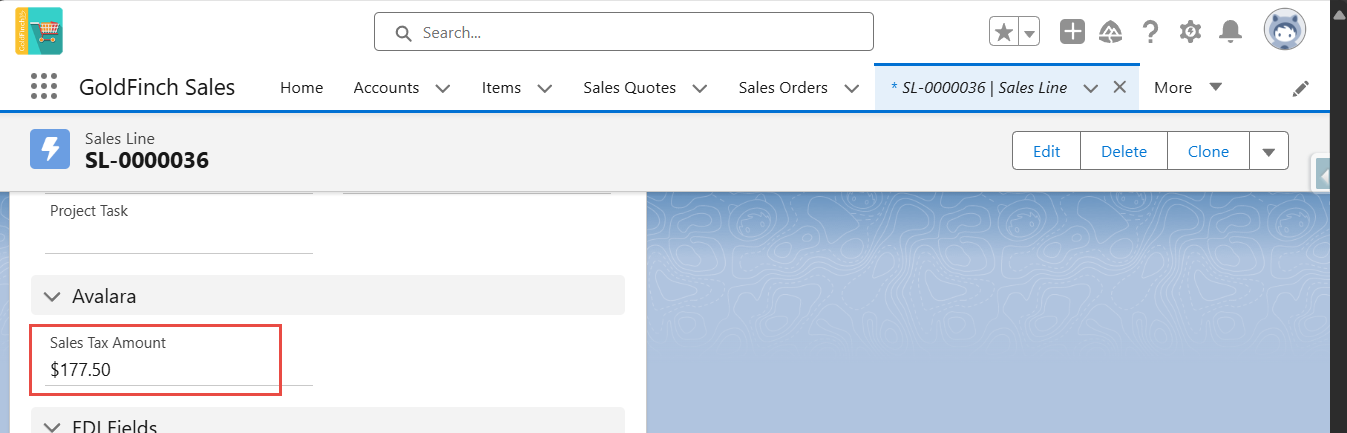Screen dimensions: 1347x433
Task: Click the $177.50 Sales Tax Amount value
Action: pyautogui.click(x=80, y=370)
